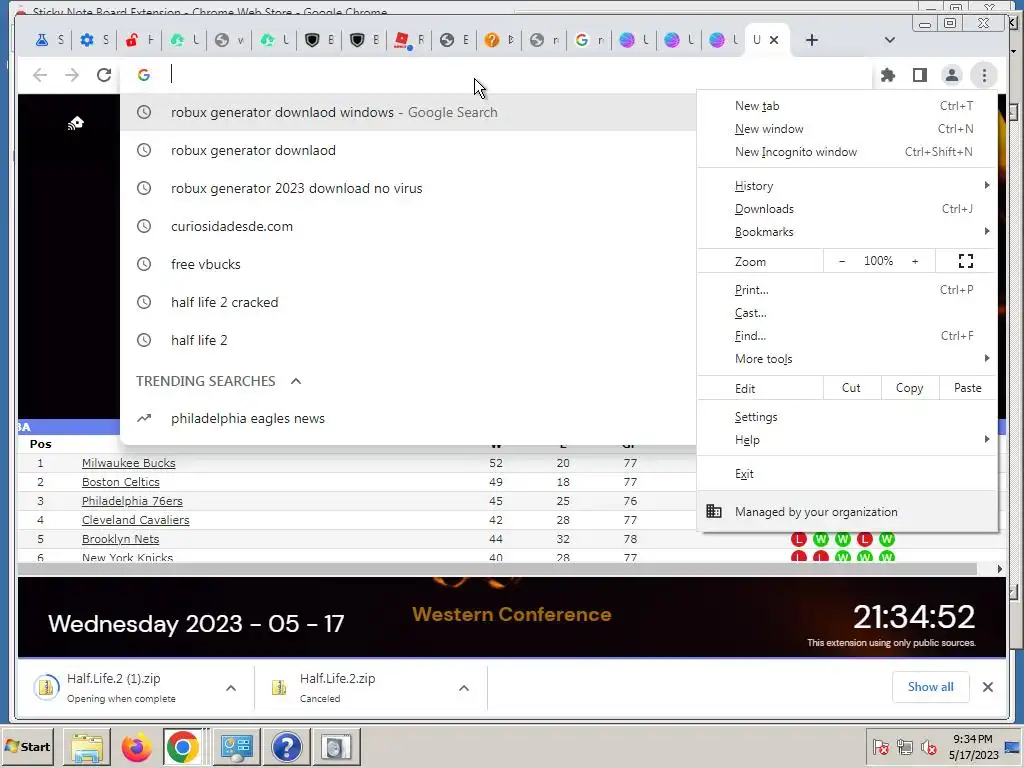1024x768 pixels.
Task: Click the browser reload icon
Action: click(104, 75)
